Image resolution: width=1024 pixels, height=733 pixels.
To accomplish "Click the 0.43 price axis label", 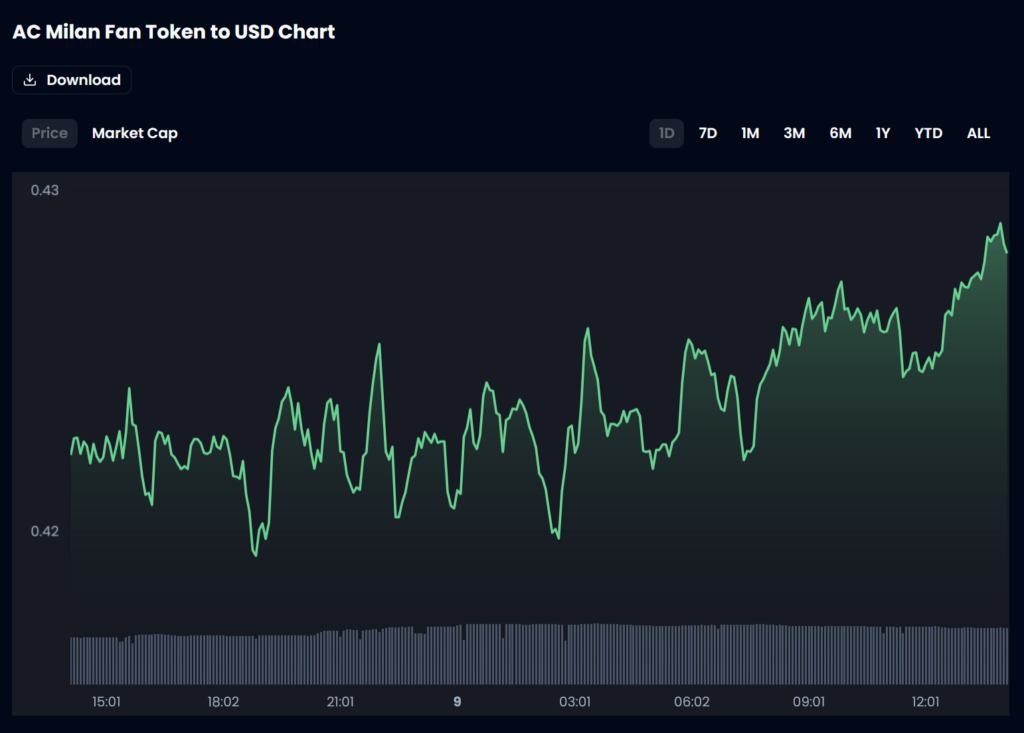I will [x=46, y=190].
